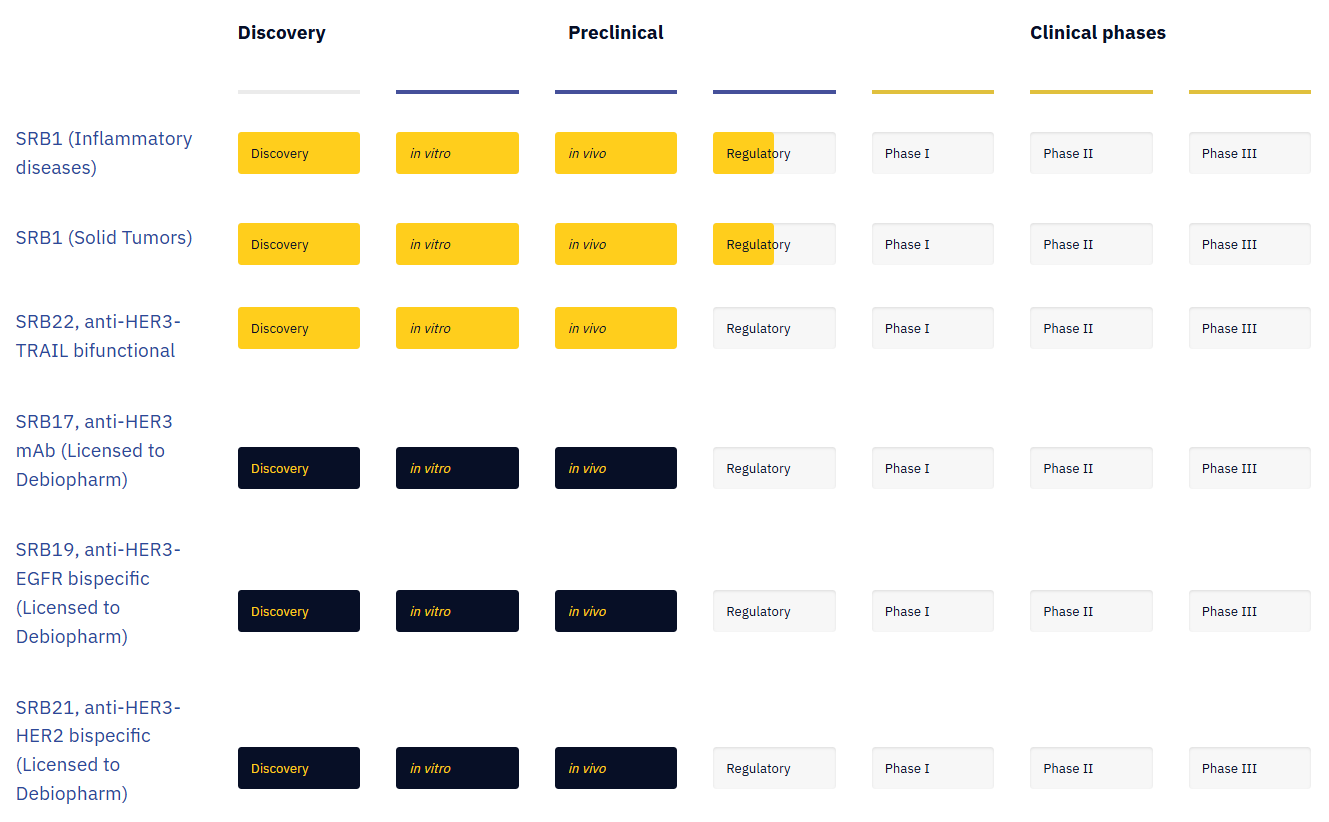The image size is (1329, 822).
Task: Click the Discovery column heading
Action: (x=282, y=33)
